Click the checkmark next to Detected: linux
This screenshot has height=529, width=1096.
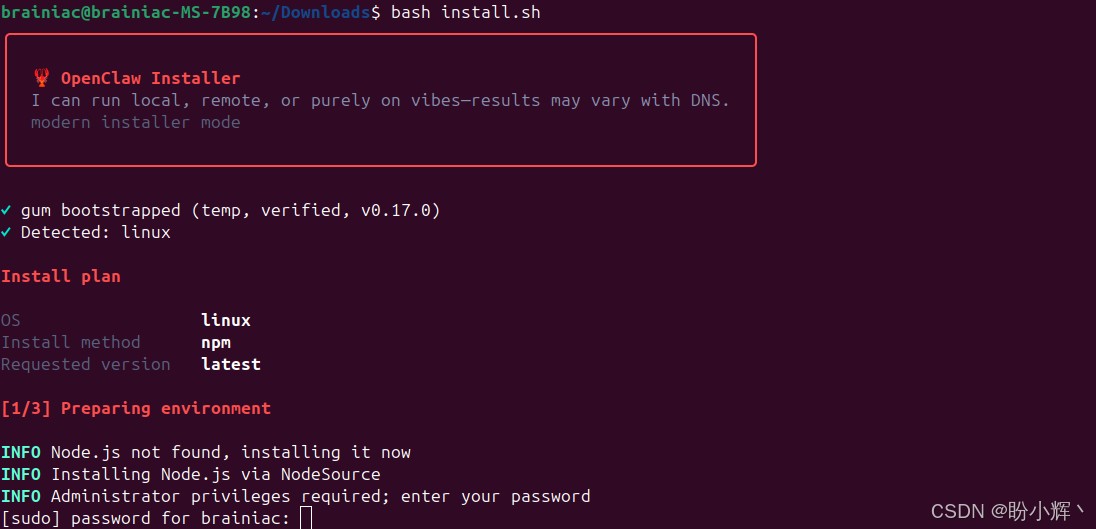[x=6, y=233]
